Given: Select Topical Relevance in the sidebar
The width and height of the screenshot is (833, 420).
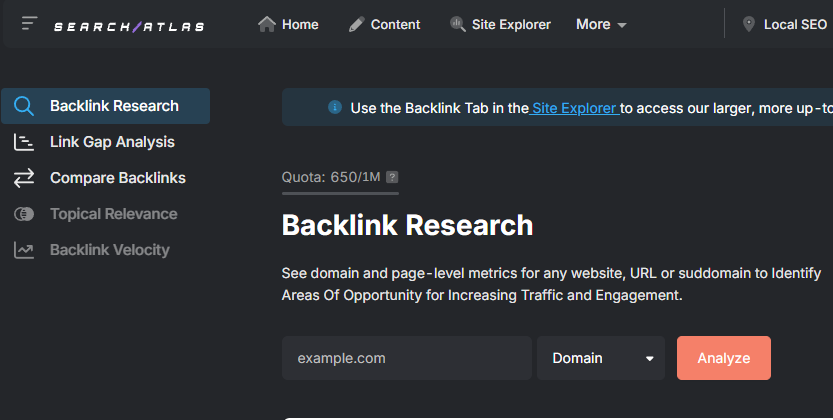Looking at the screenshot, I should pos(106,214).
